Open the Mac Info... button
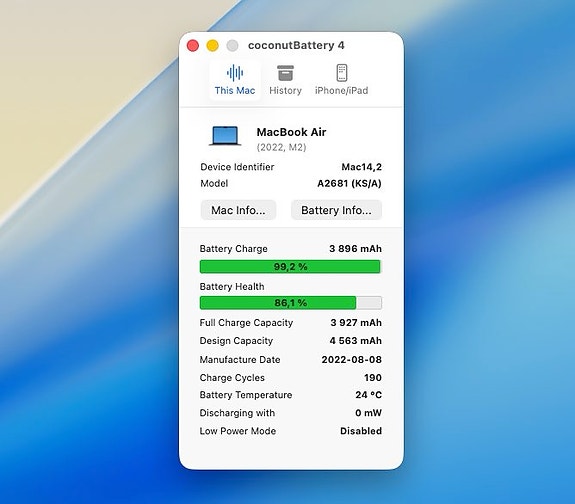 tap(238, 210)
